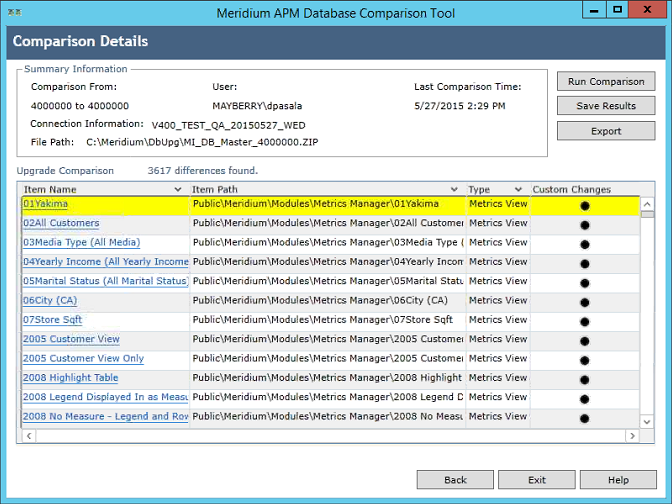Viewport: 672px width, 504px height.
Task: Click the Custom Changes dot for 07Store Sqft
Action: coord(585,321)
